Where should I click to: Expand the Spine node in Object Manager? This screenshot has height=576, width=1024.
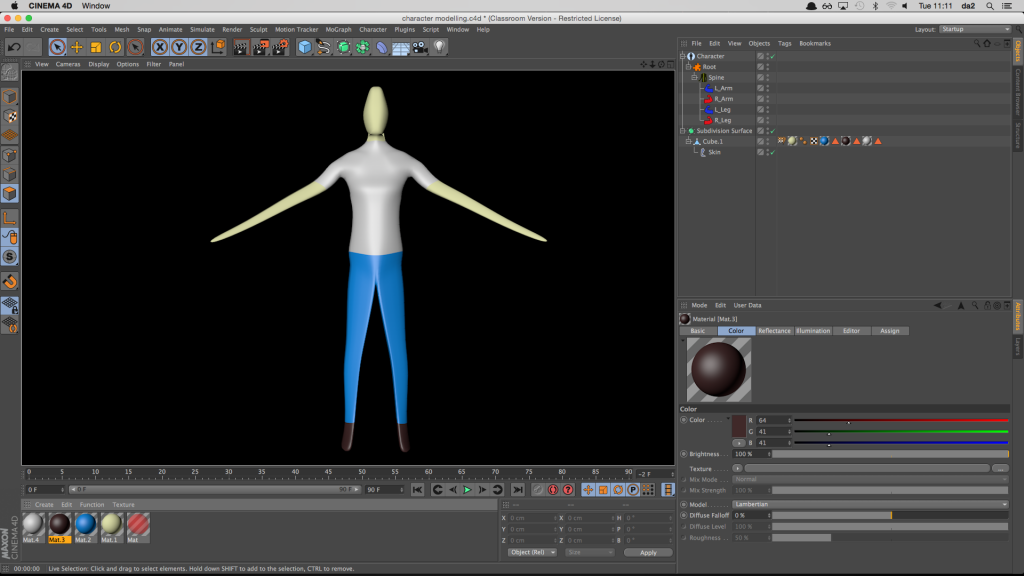[x=694, y=77]
